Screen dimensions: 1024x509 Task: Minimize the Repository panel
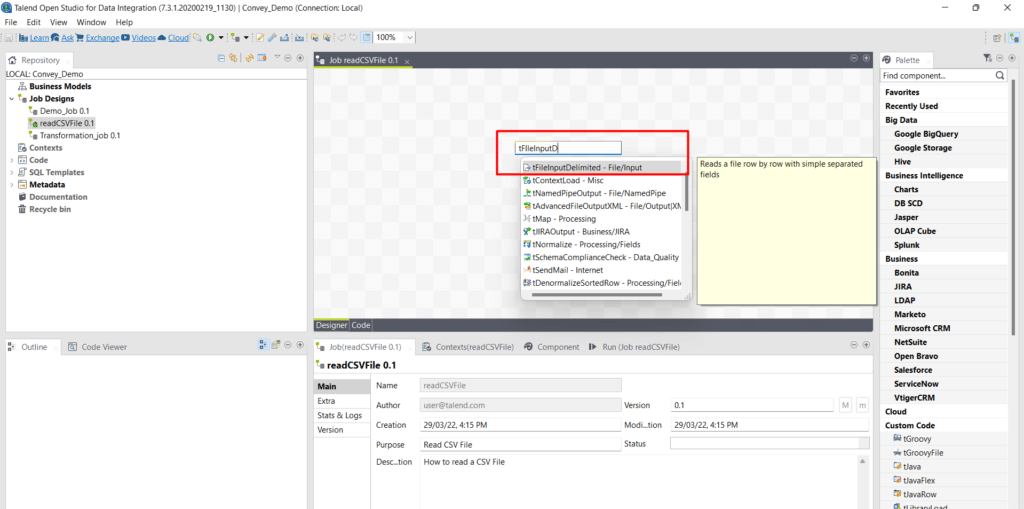[x=288, y=57]
